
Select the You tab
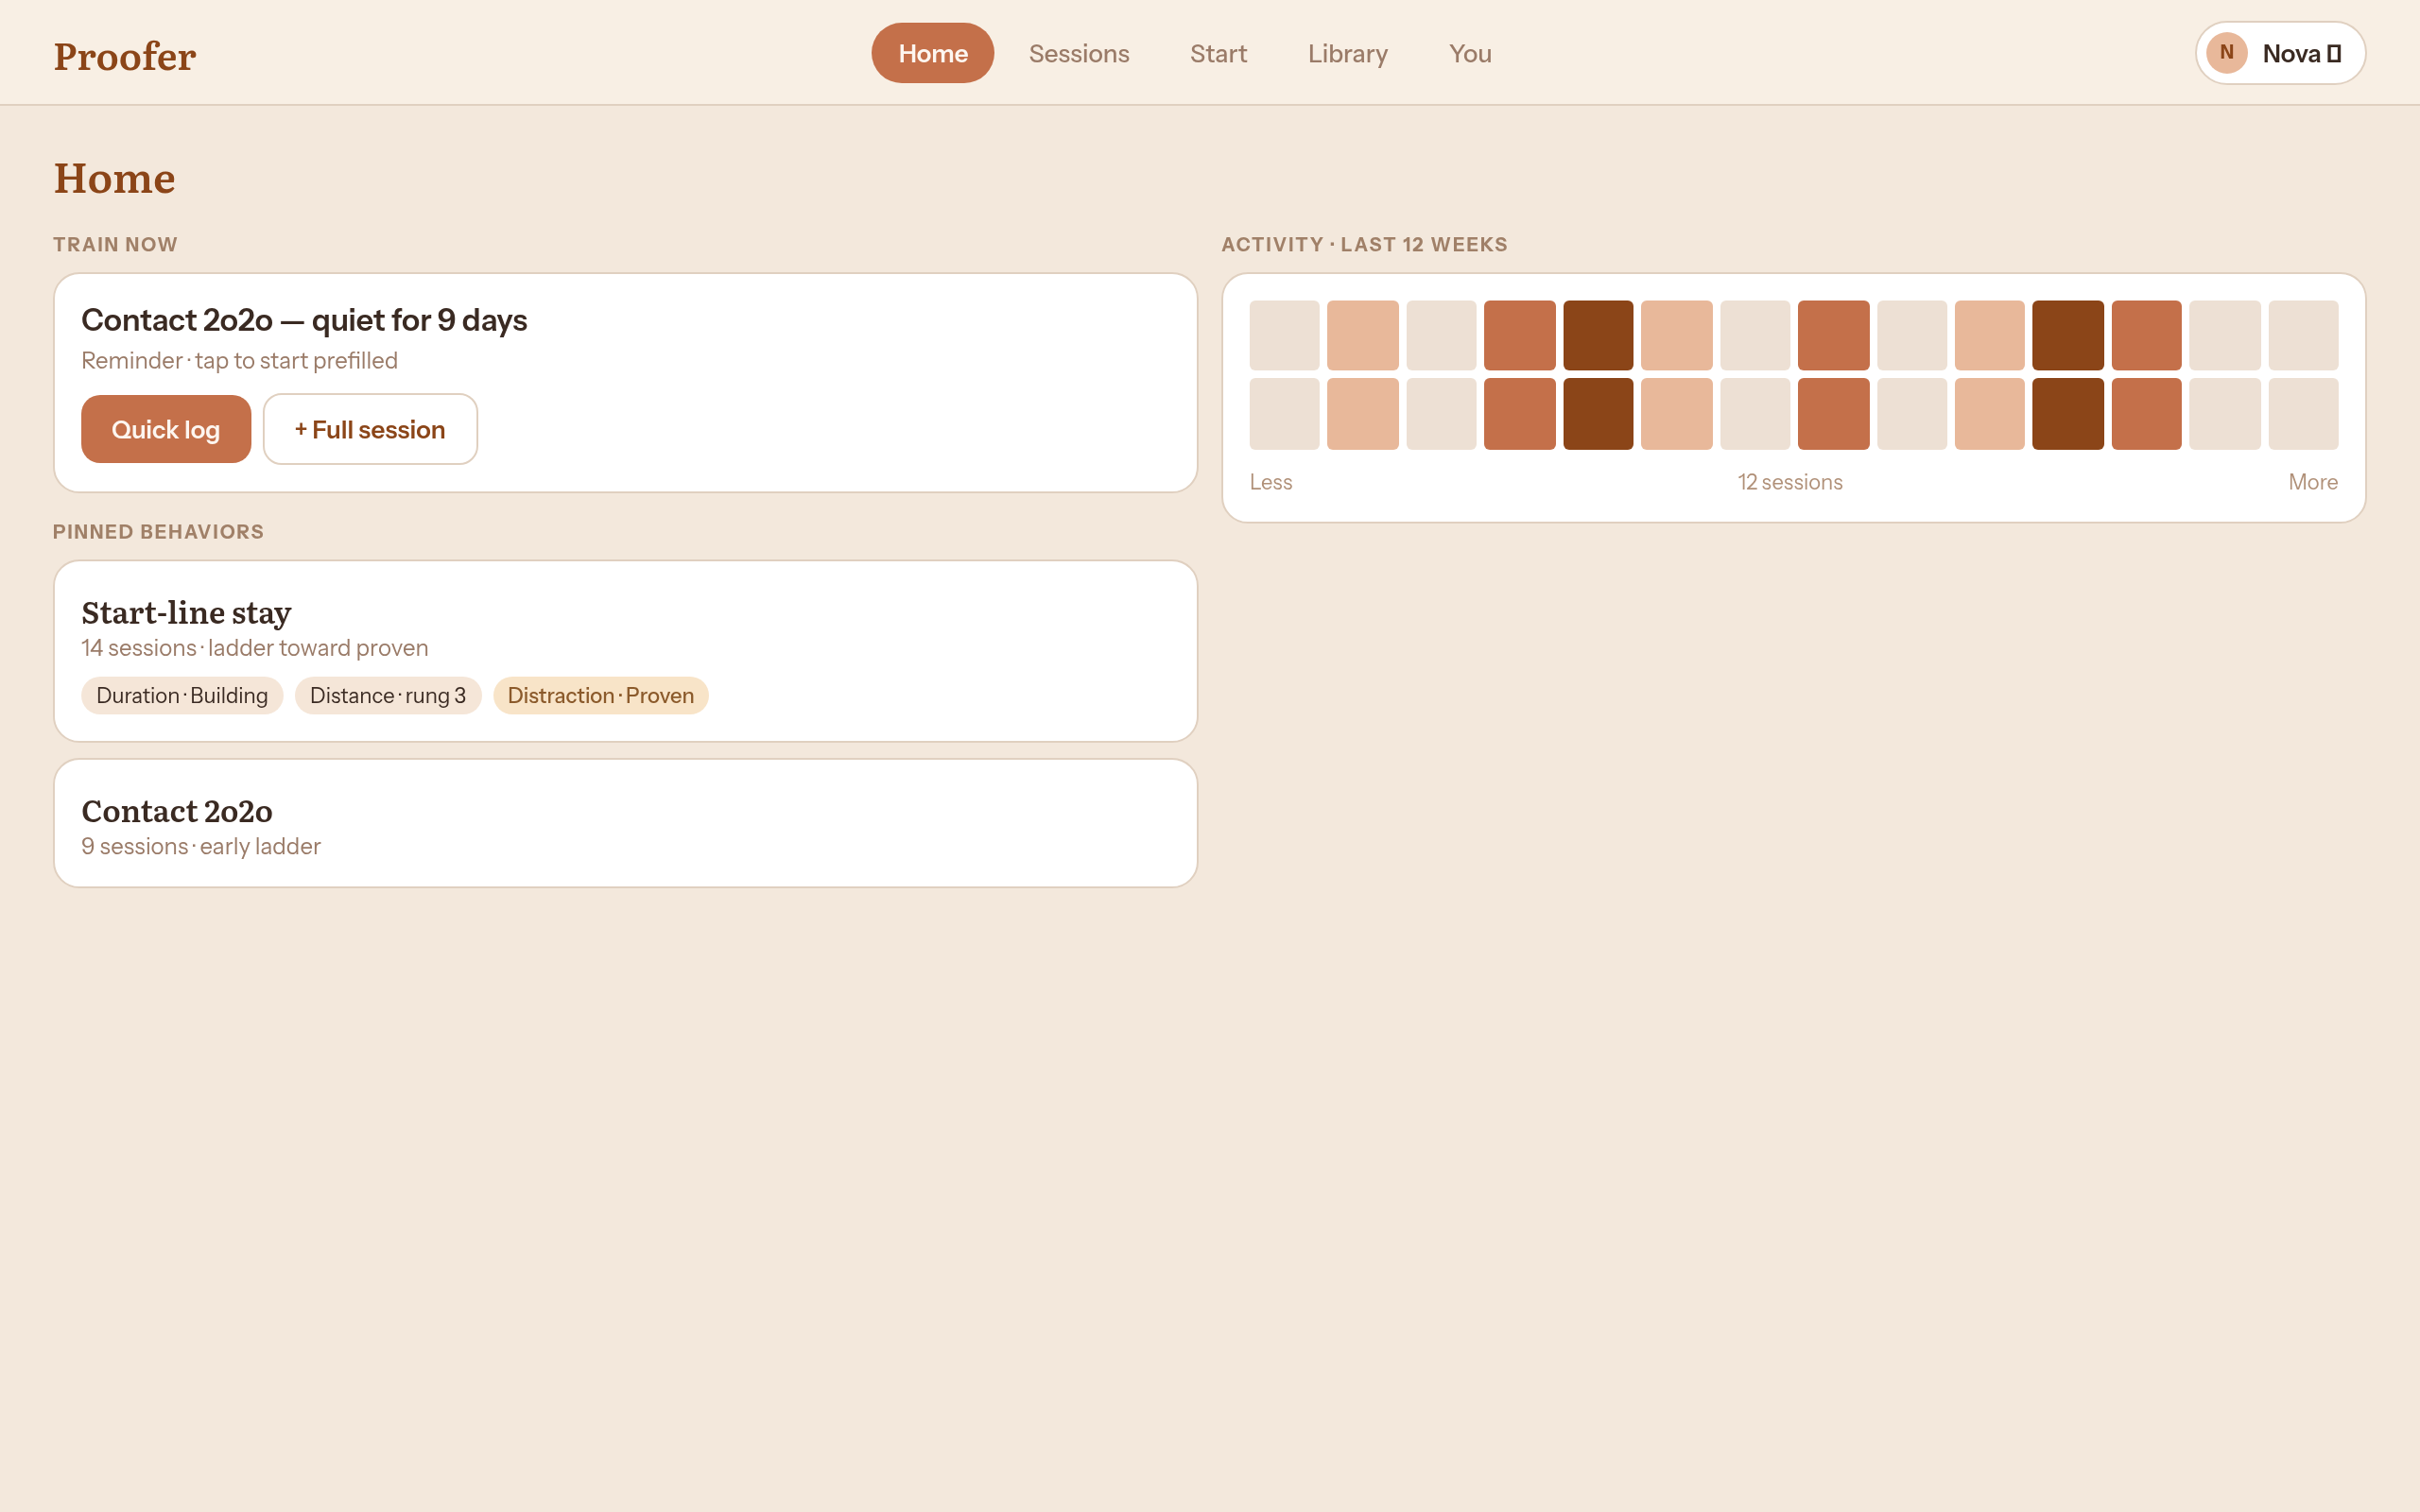(x=1470, y=53)
